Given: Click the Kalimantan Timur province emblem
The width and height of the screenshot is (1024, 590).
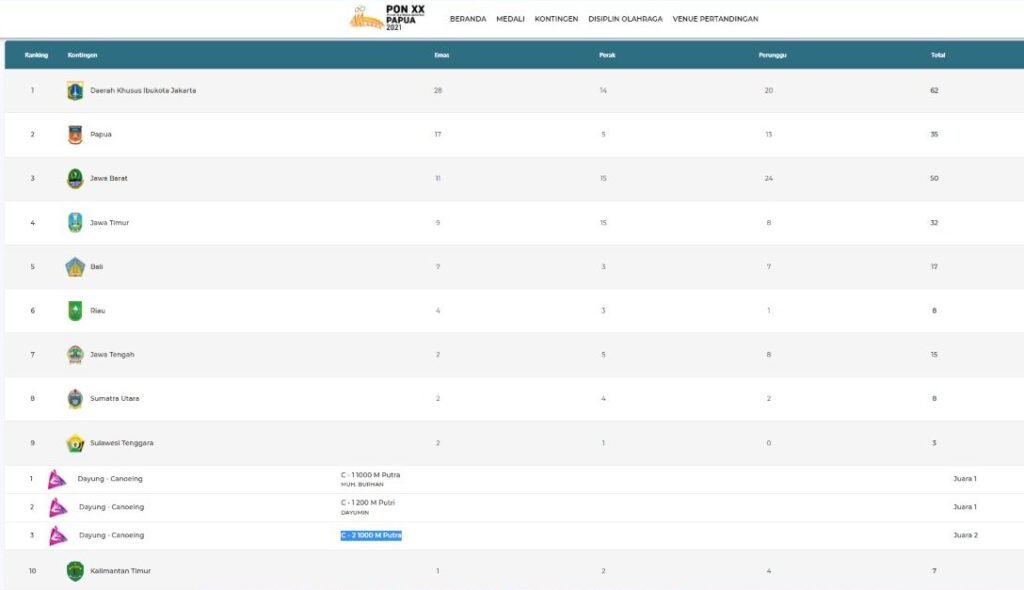Looking at the screenshot, I should pyautogui.click(x=75, y=571).
